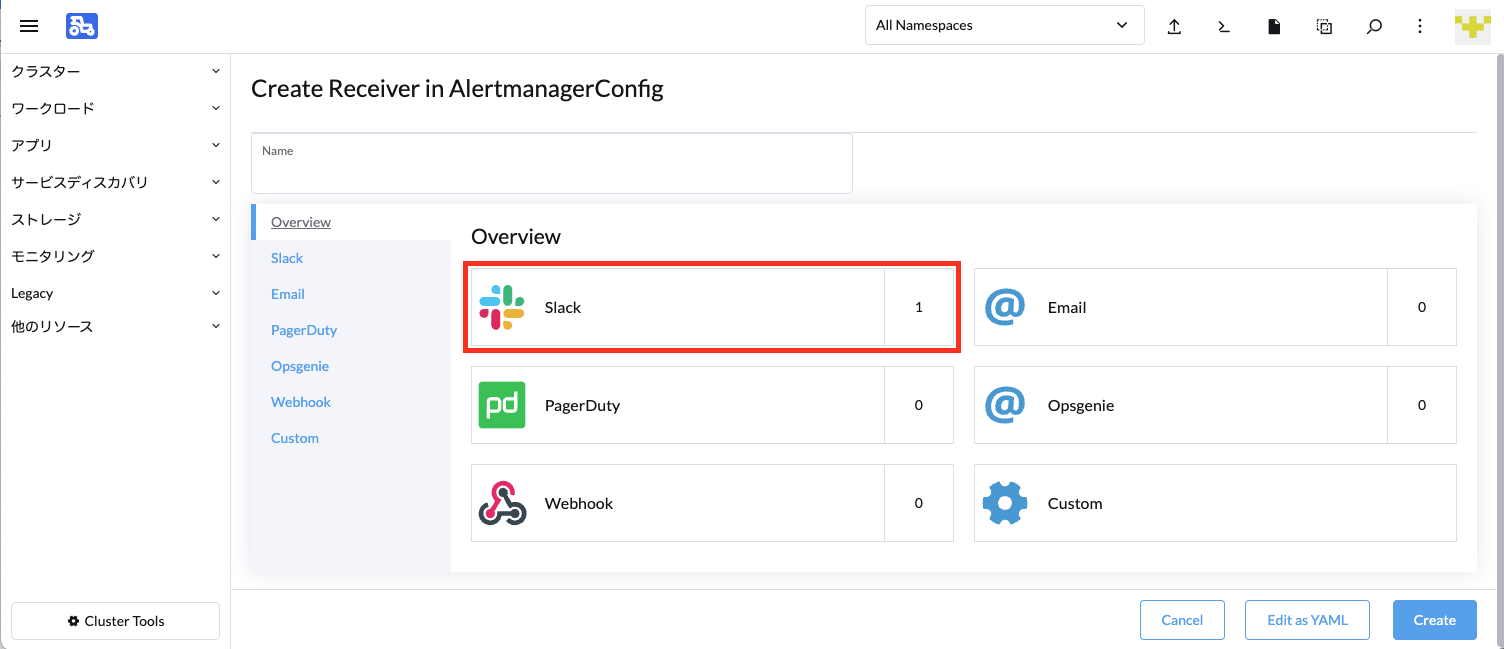Expand the モニタリング sidebar section
The width and height of the screenshot is (1504, 649).
(x=115, y=256)
